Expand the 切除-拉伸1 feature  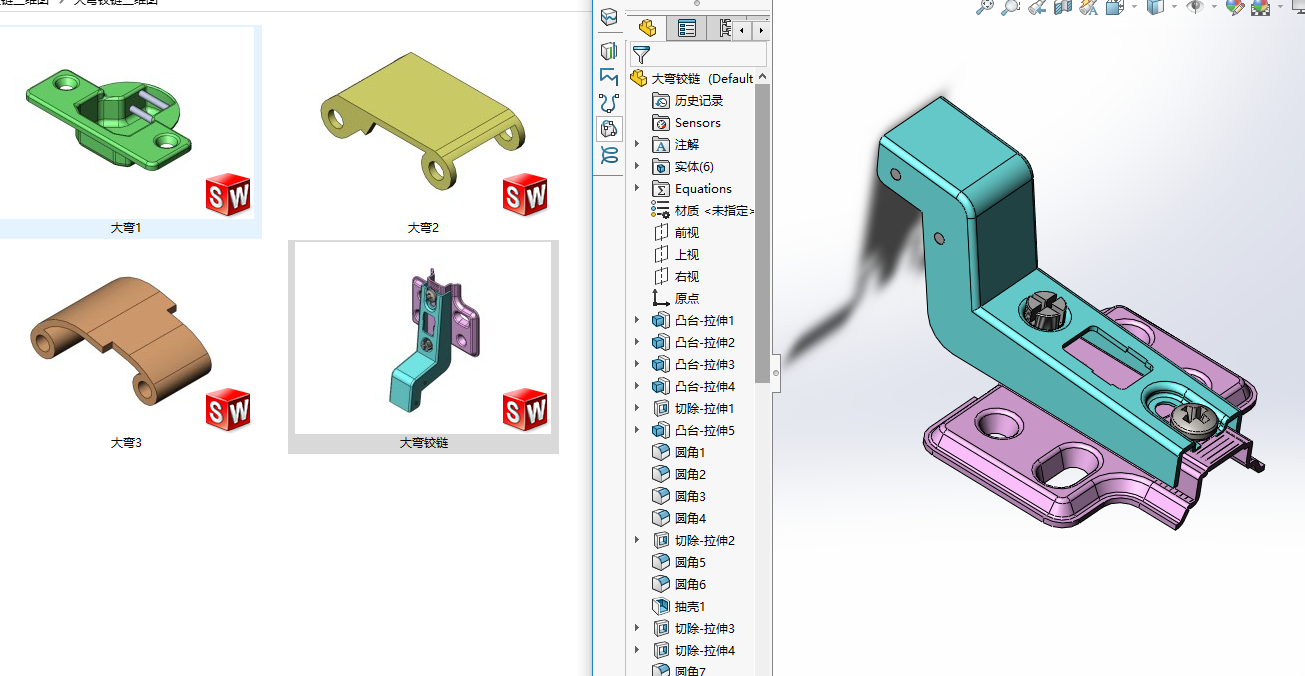[x=637, y=408]
